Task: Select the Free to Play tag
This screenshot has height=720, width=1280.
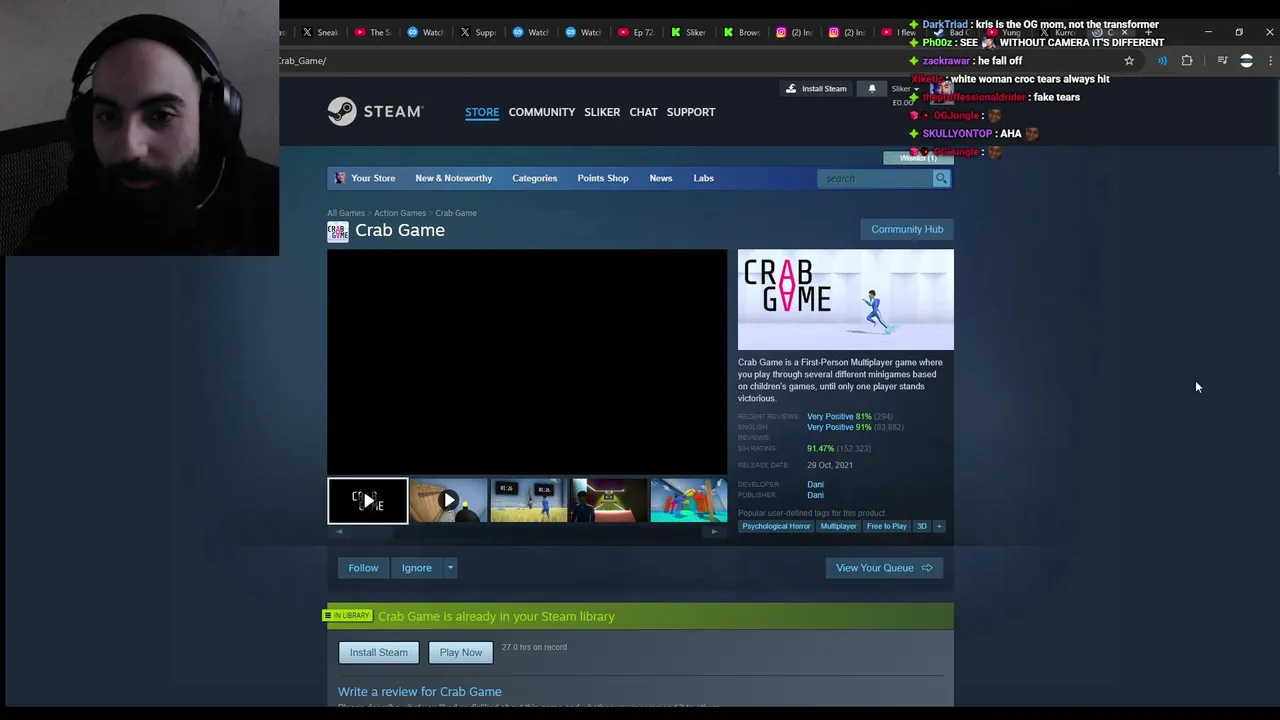Action: point(887,526)
